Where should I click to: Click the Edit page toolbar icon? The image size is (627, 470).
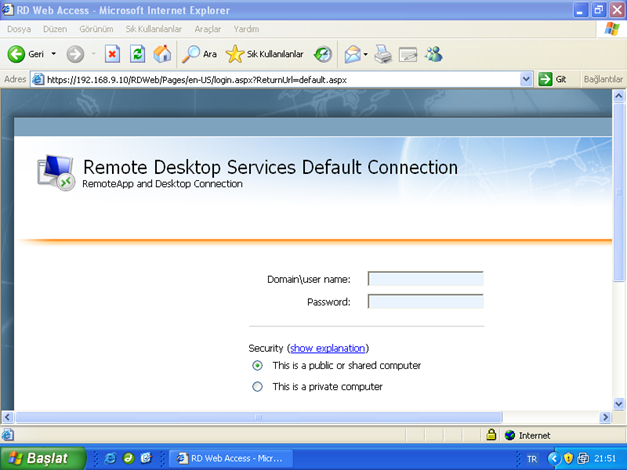(x=408, y=54)
